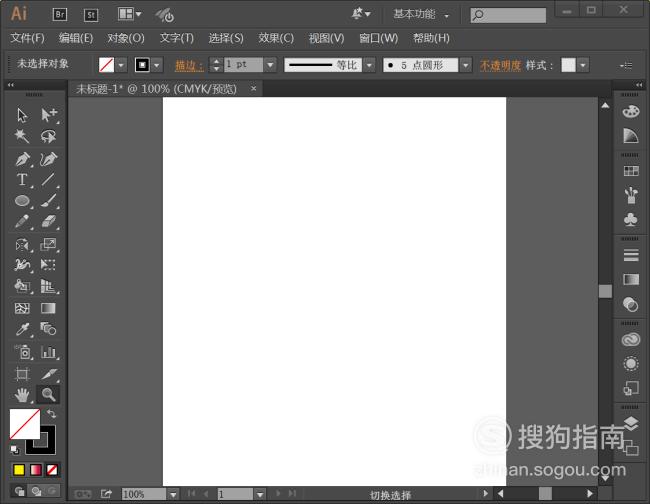Click the 描边 stroke link
Viewport: 650px width, 504px height.
[x=189, y=65]
